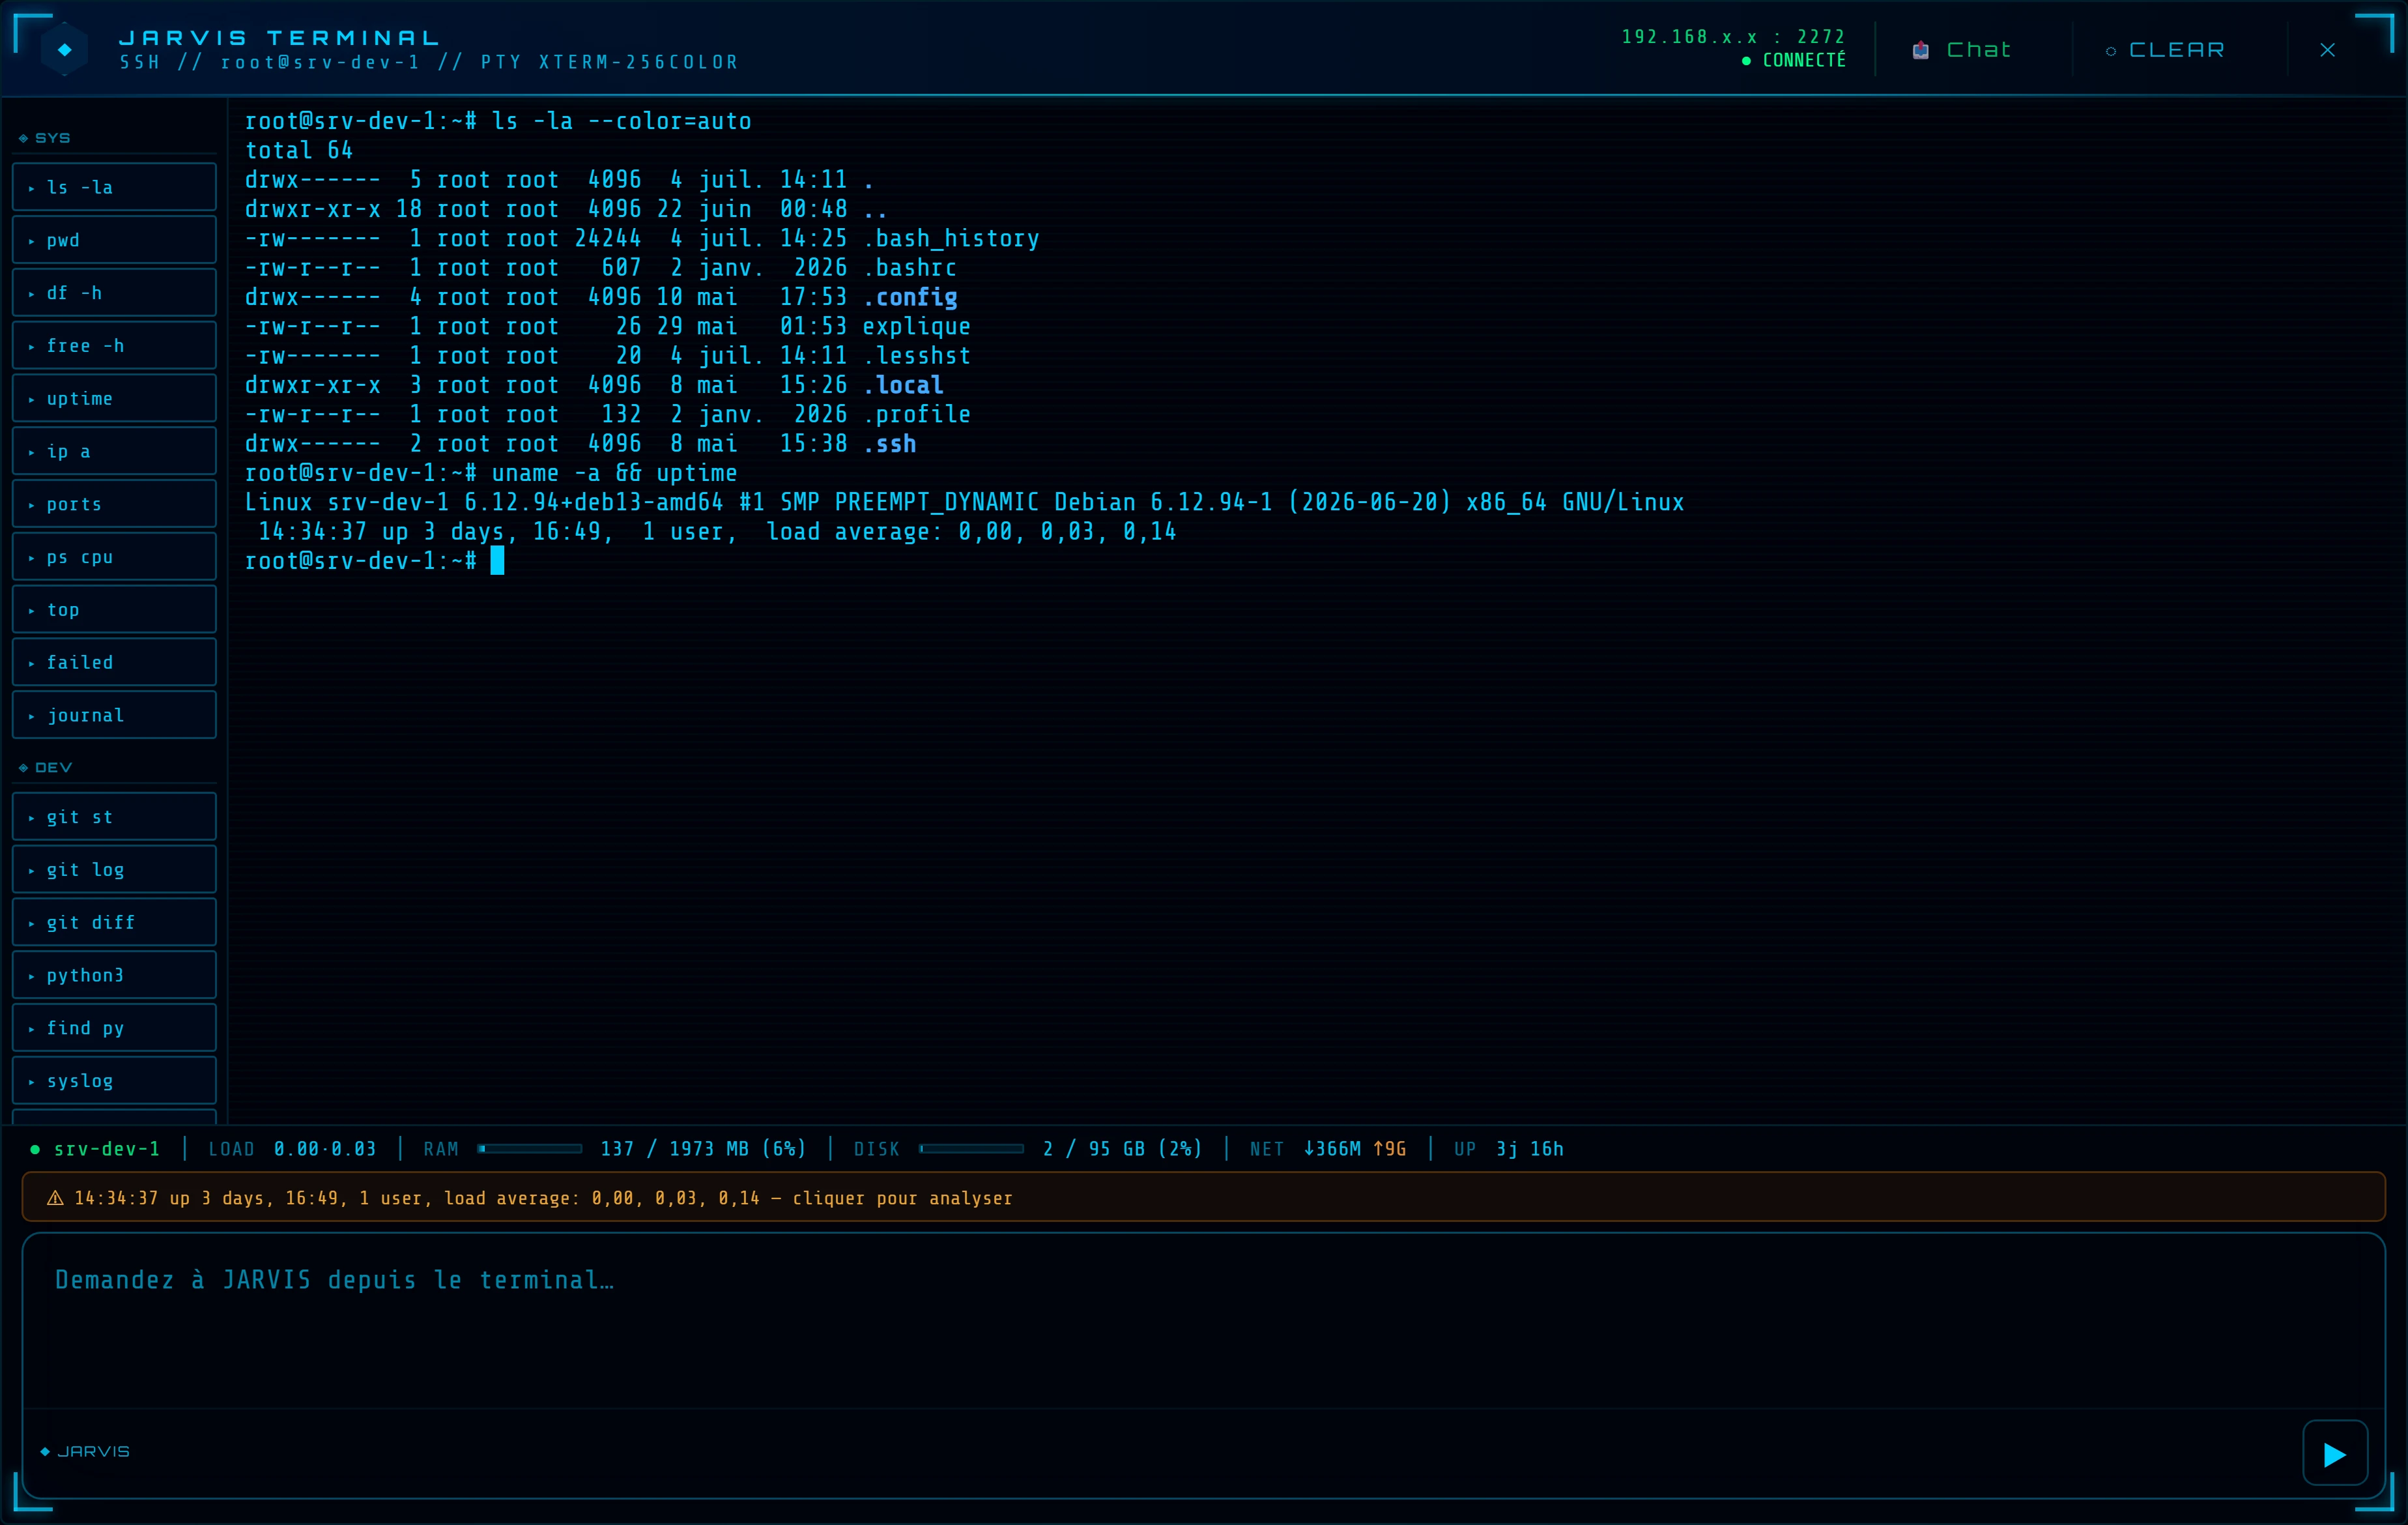Click the '2 / 95 GB (2%)' disk value
The image size is (2408, 1525).
tap(1122, 1149)
